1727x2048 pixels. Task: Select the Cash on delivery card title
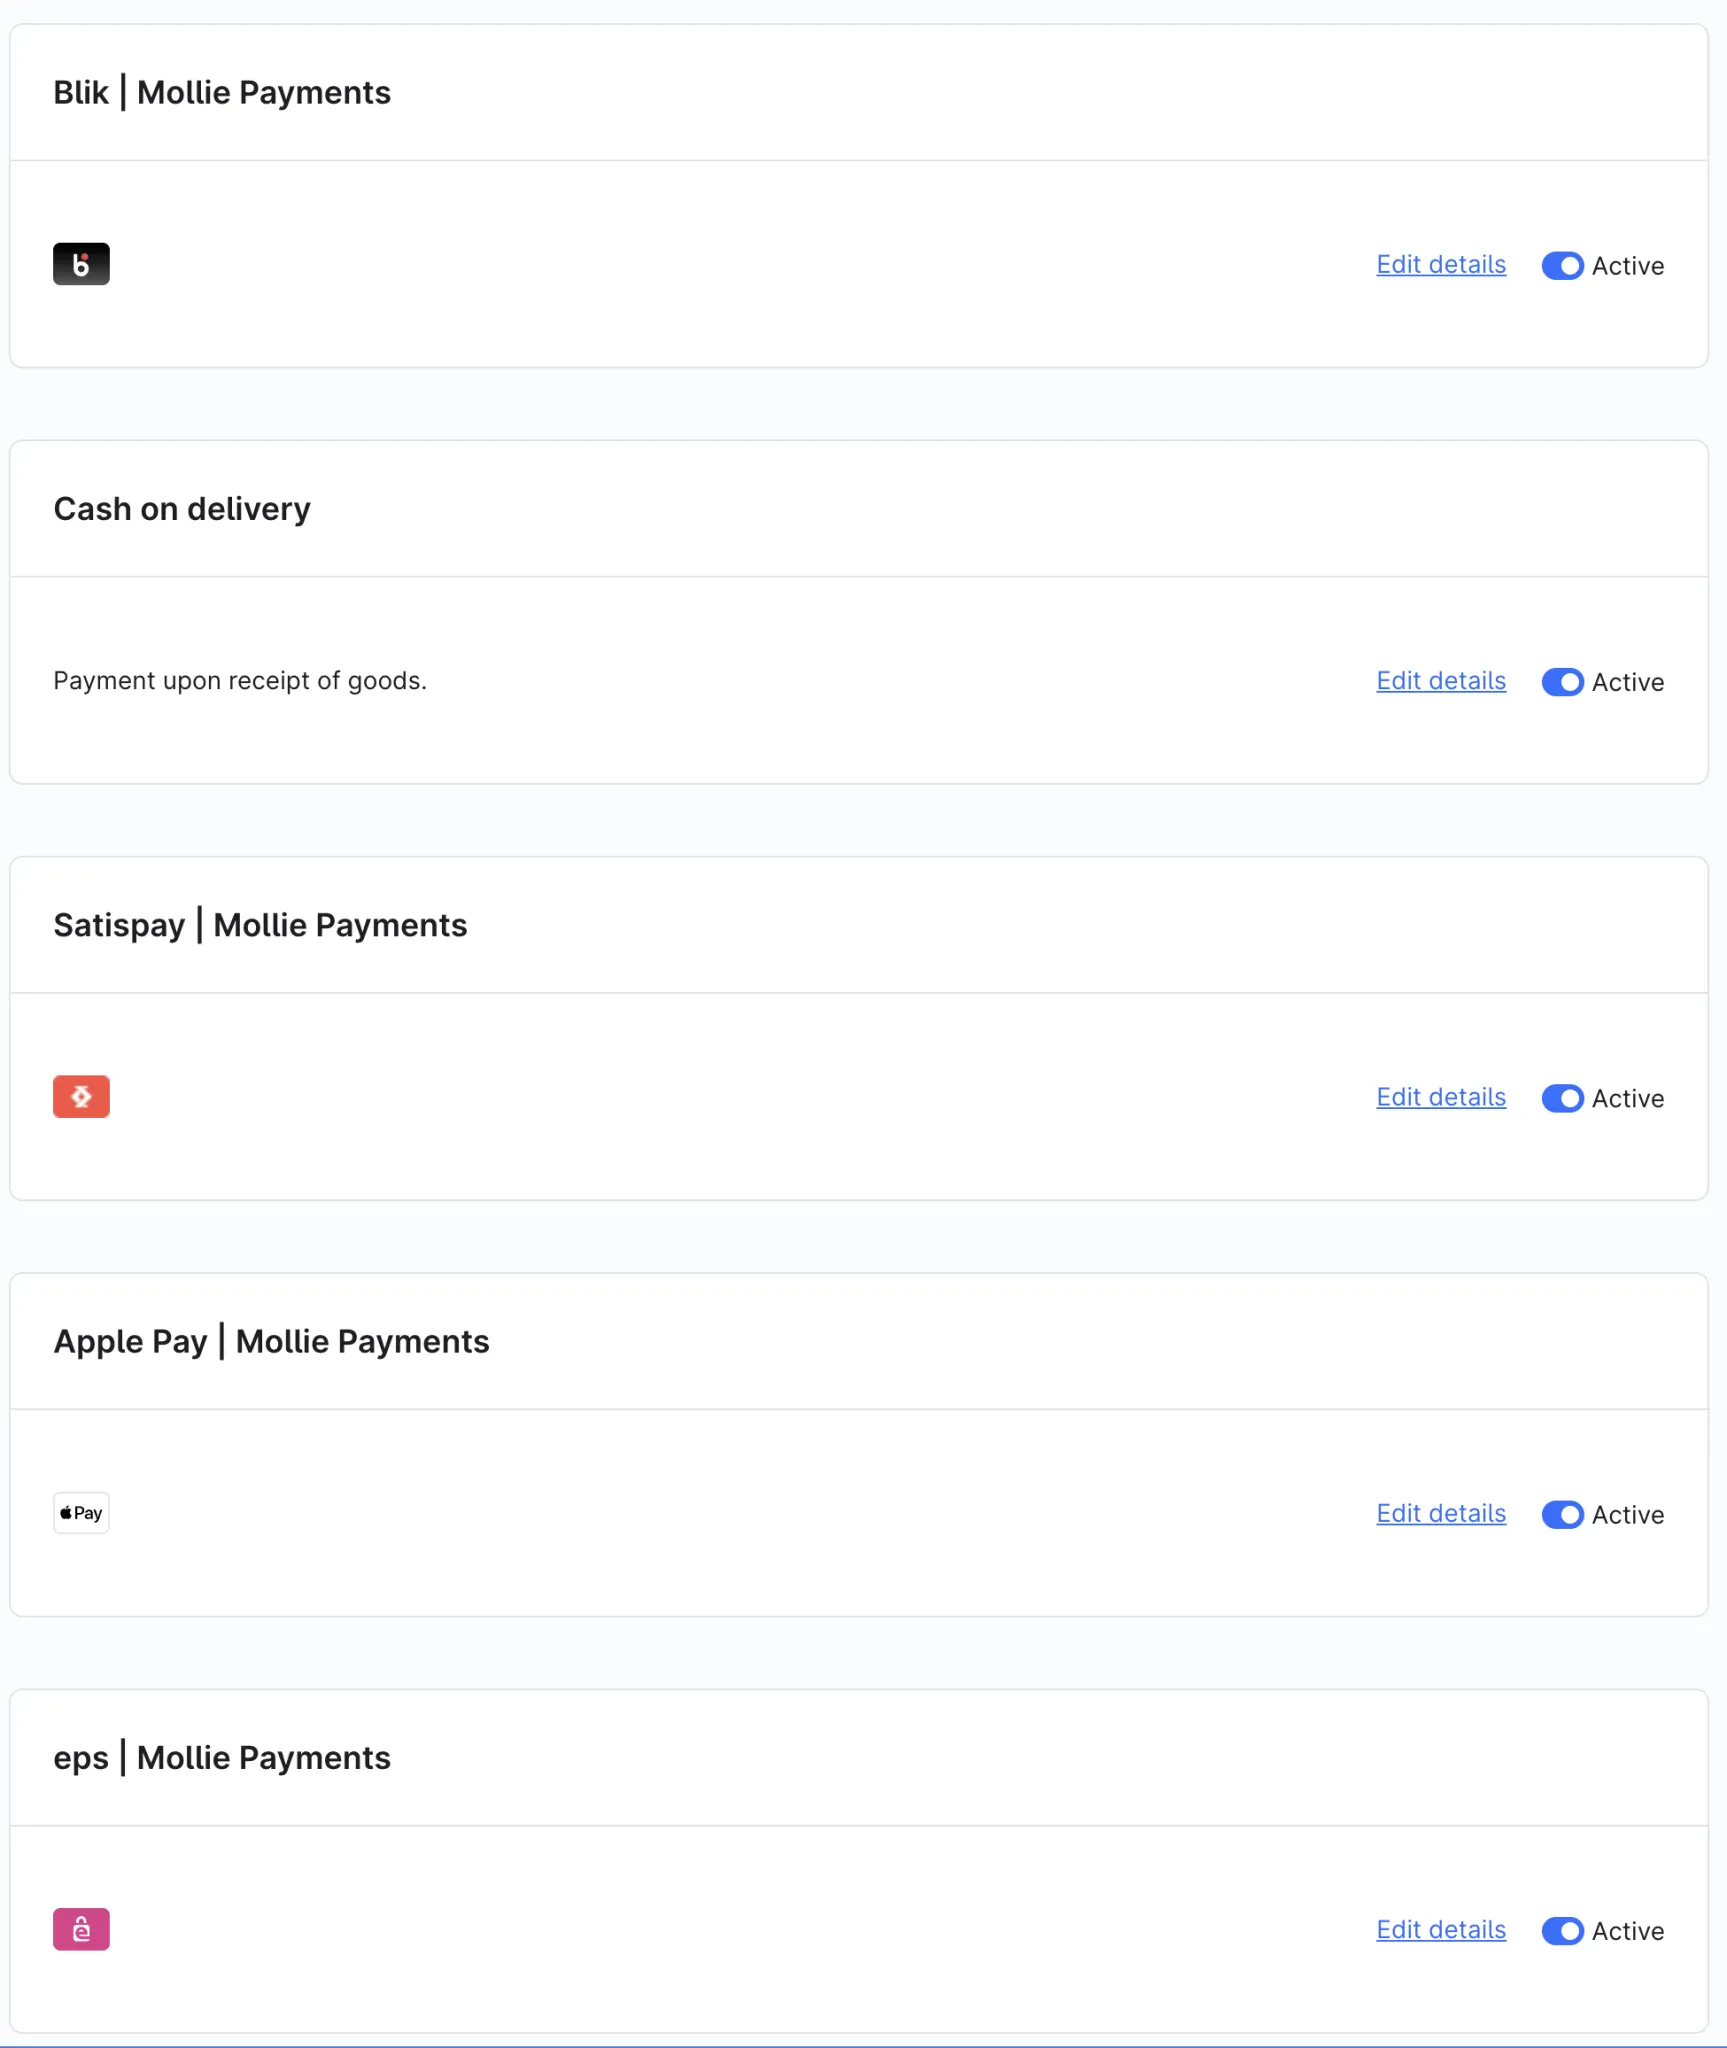182,509
